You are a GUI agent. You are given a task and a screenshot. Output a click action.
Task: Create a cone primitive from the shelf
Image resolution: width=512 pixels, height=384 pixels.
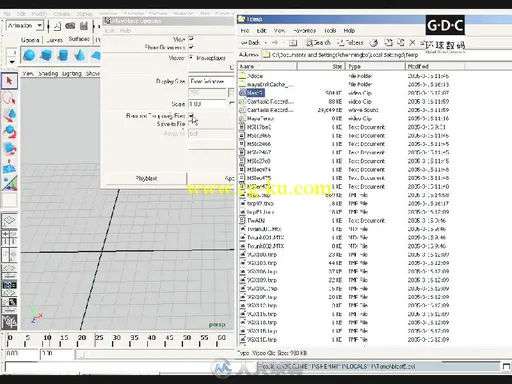coord(79,55)
